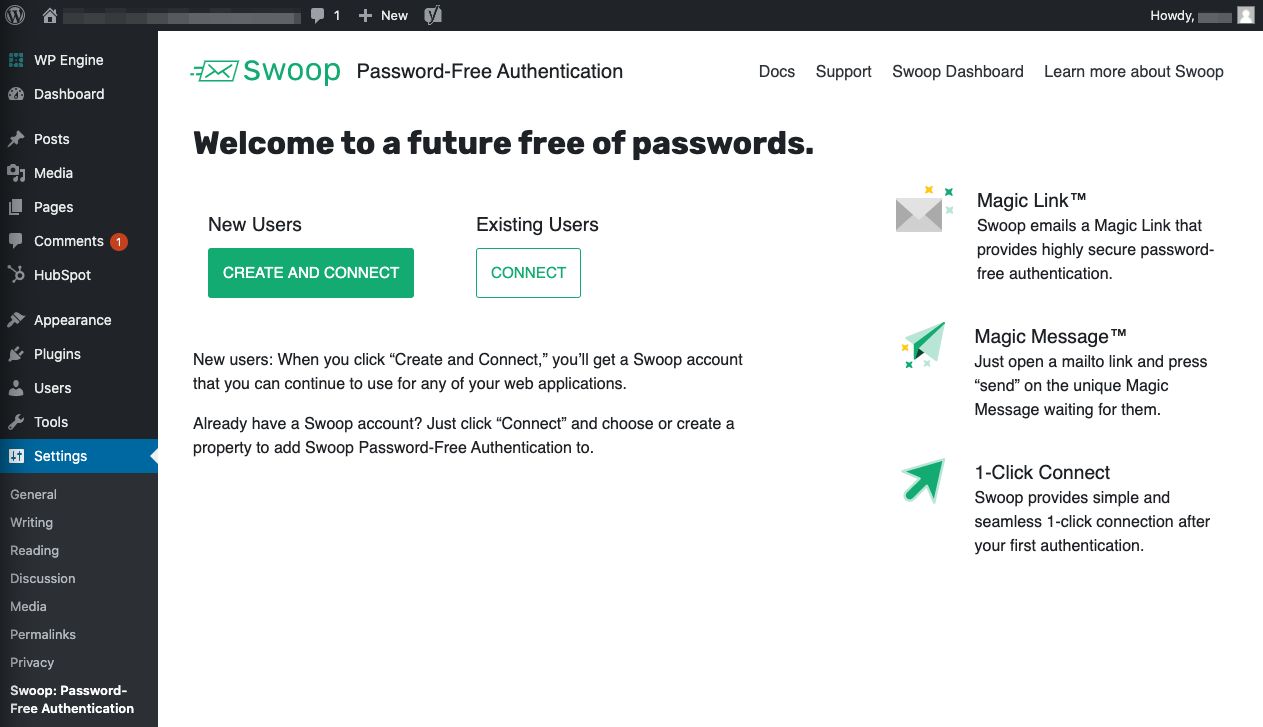Click the Settings sliders icon
The height and width of the screenshot is (727, 1263).
coord(16,456)
